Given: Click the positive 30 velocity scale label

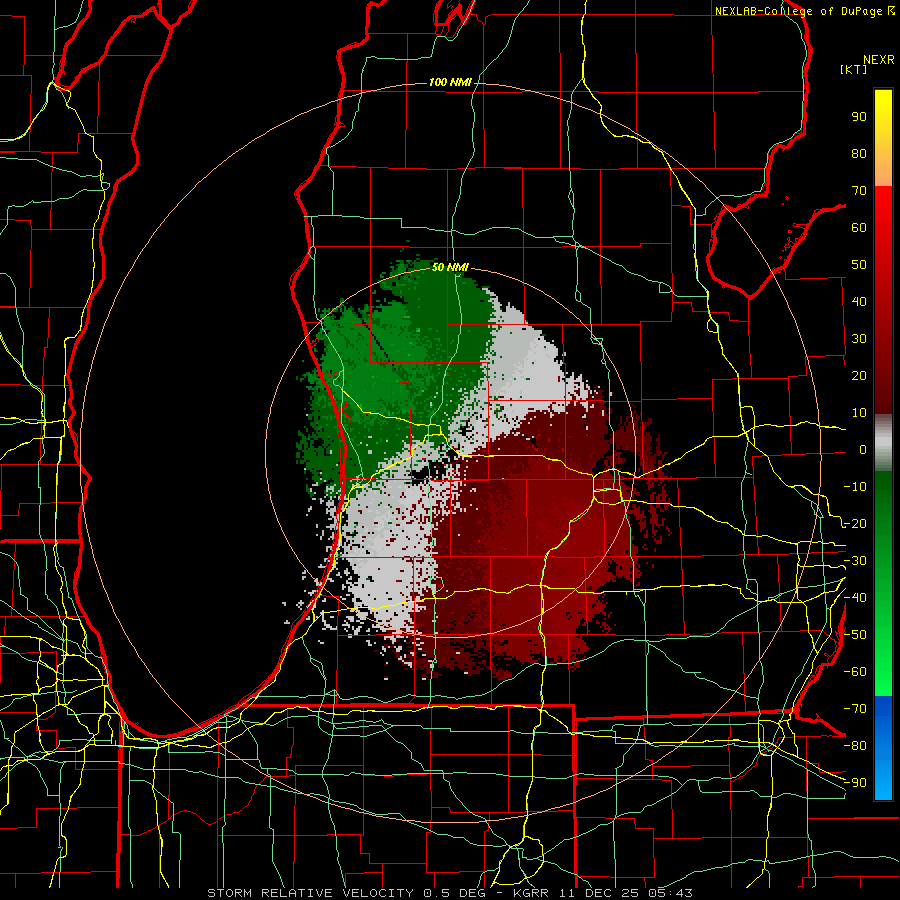Looking at the screenshot, I should [859, 339].
